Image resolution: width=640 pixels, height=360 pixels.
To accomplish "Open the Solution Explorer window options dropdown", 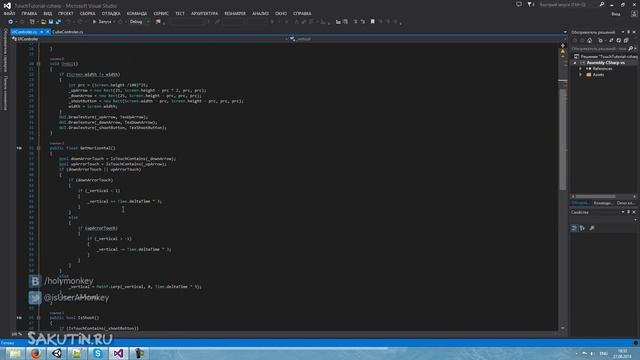I will point(622,32).
